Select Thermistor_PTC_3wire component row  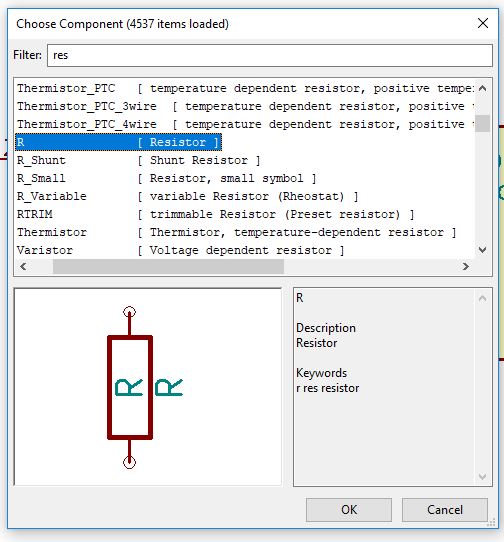click(245, 106)
